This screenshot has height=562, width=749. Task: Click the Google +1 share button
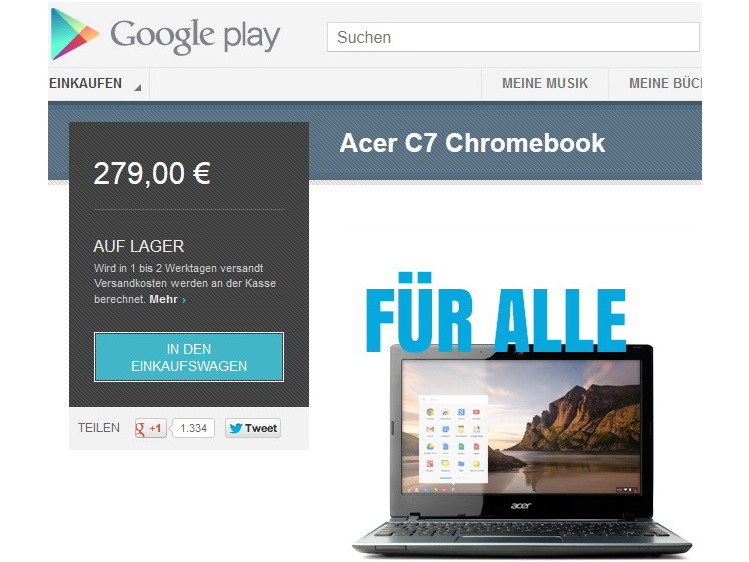click(x=150, y=428)
